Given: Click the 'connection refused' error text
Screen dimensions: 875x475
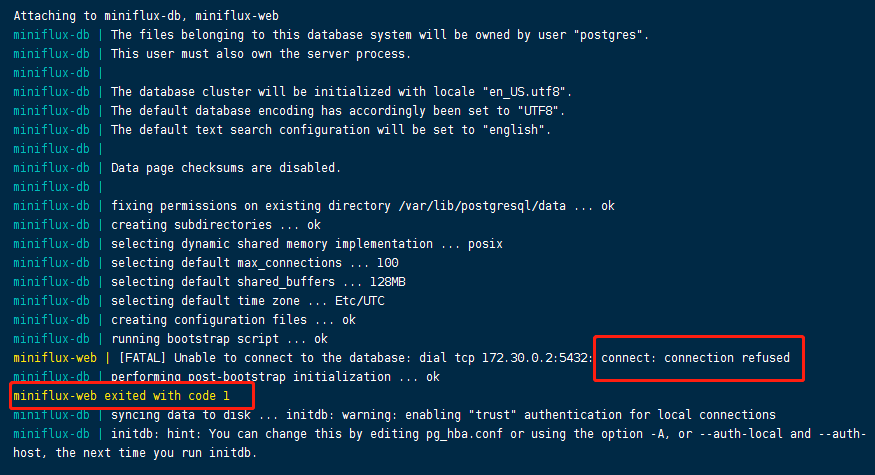Looking at the screenshot, I should [x=727, y=358].
